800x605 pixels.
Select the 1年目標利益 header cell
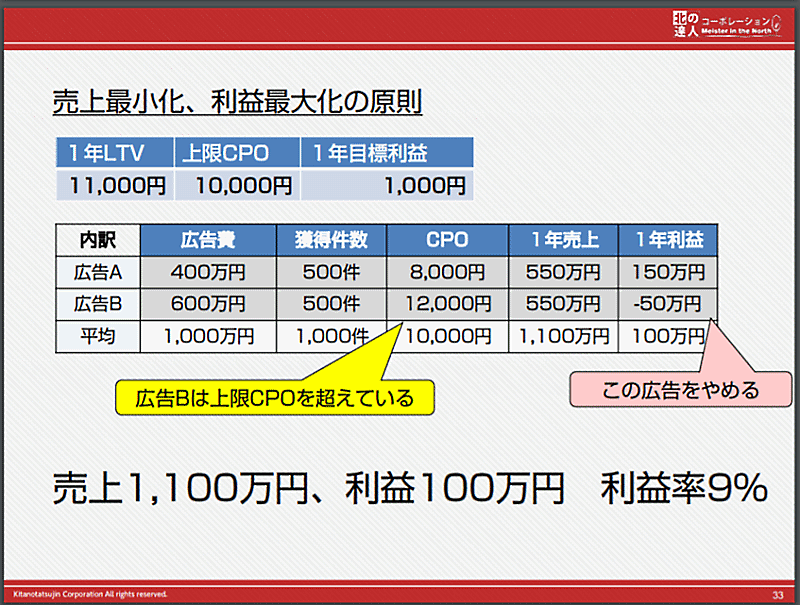click(x=385, y=153)
